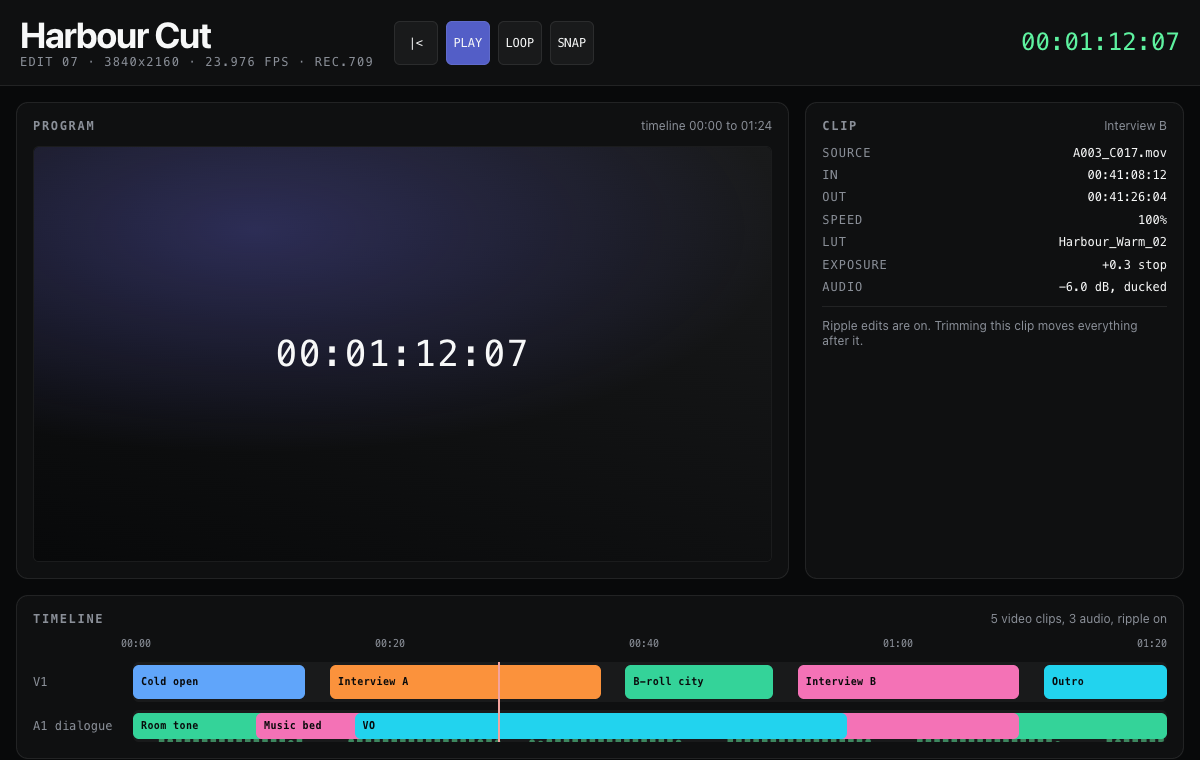This screenshot has height=760, width=1200.
Task: Click the 01:20 ruler mark
Action: [x=1152, y=644]
